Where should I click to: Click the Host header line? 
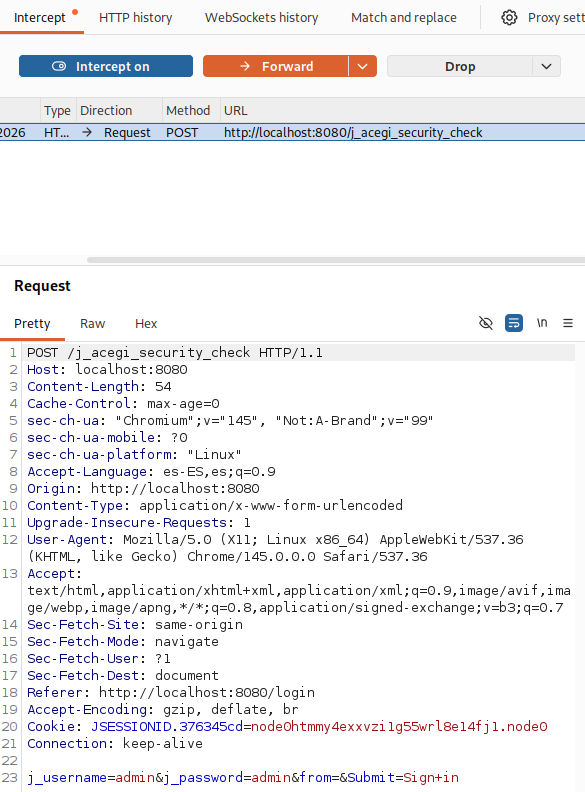[107, 369]
